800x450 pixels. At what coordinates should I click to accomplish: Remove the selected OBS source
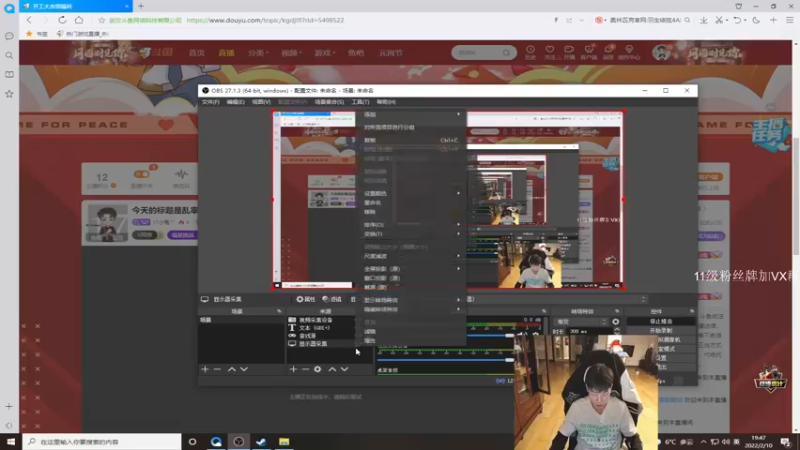305,369
